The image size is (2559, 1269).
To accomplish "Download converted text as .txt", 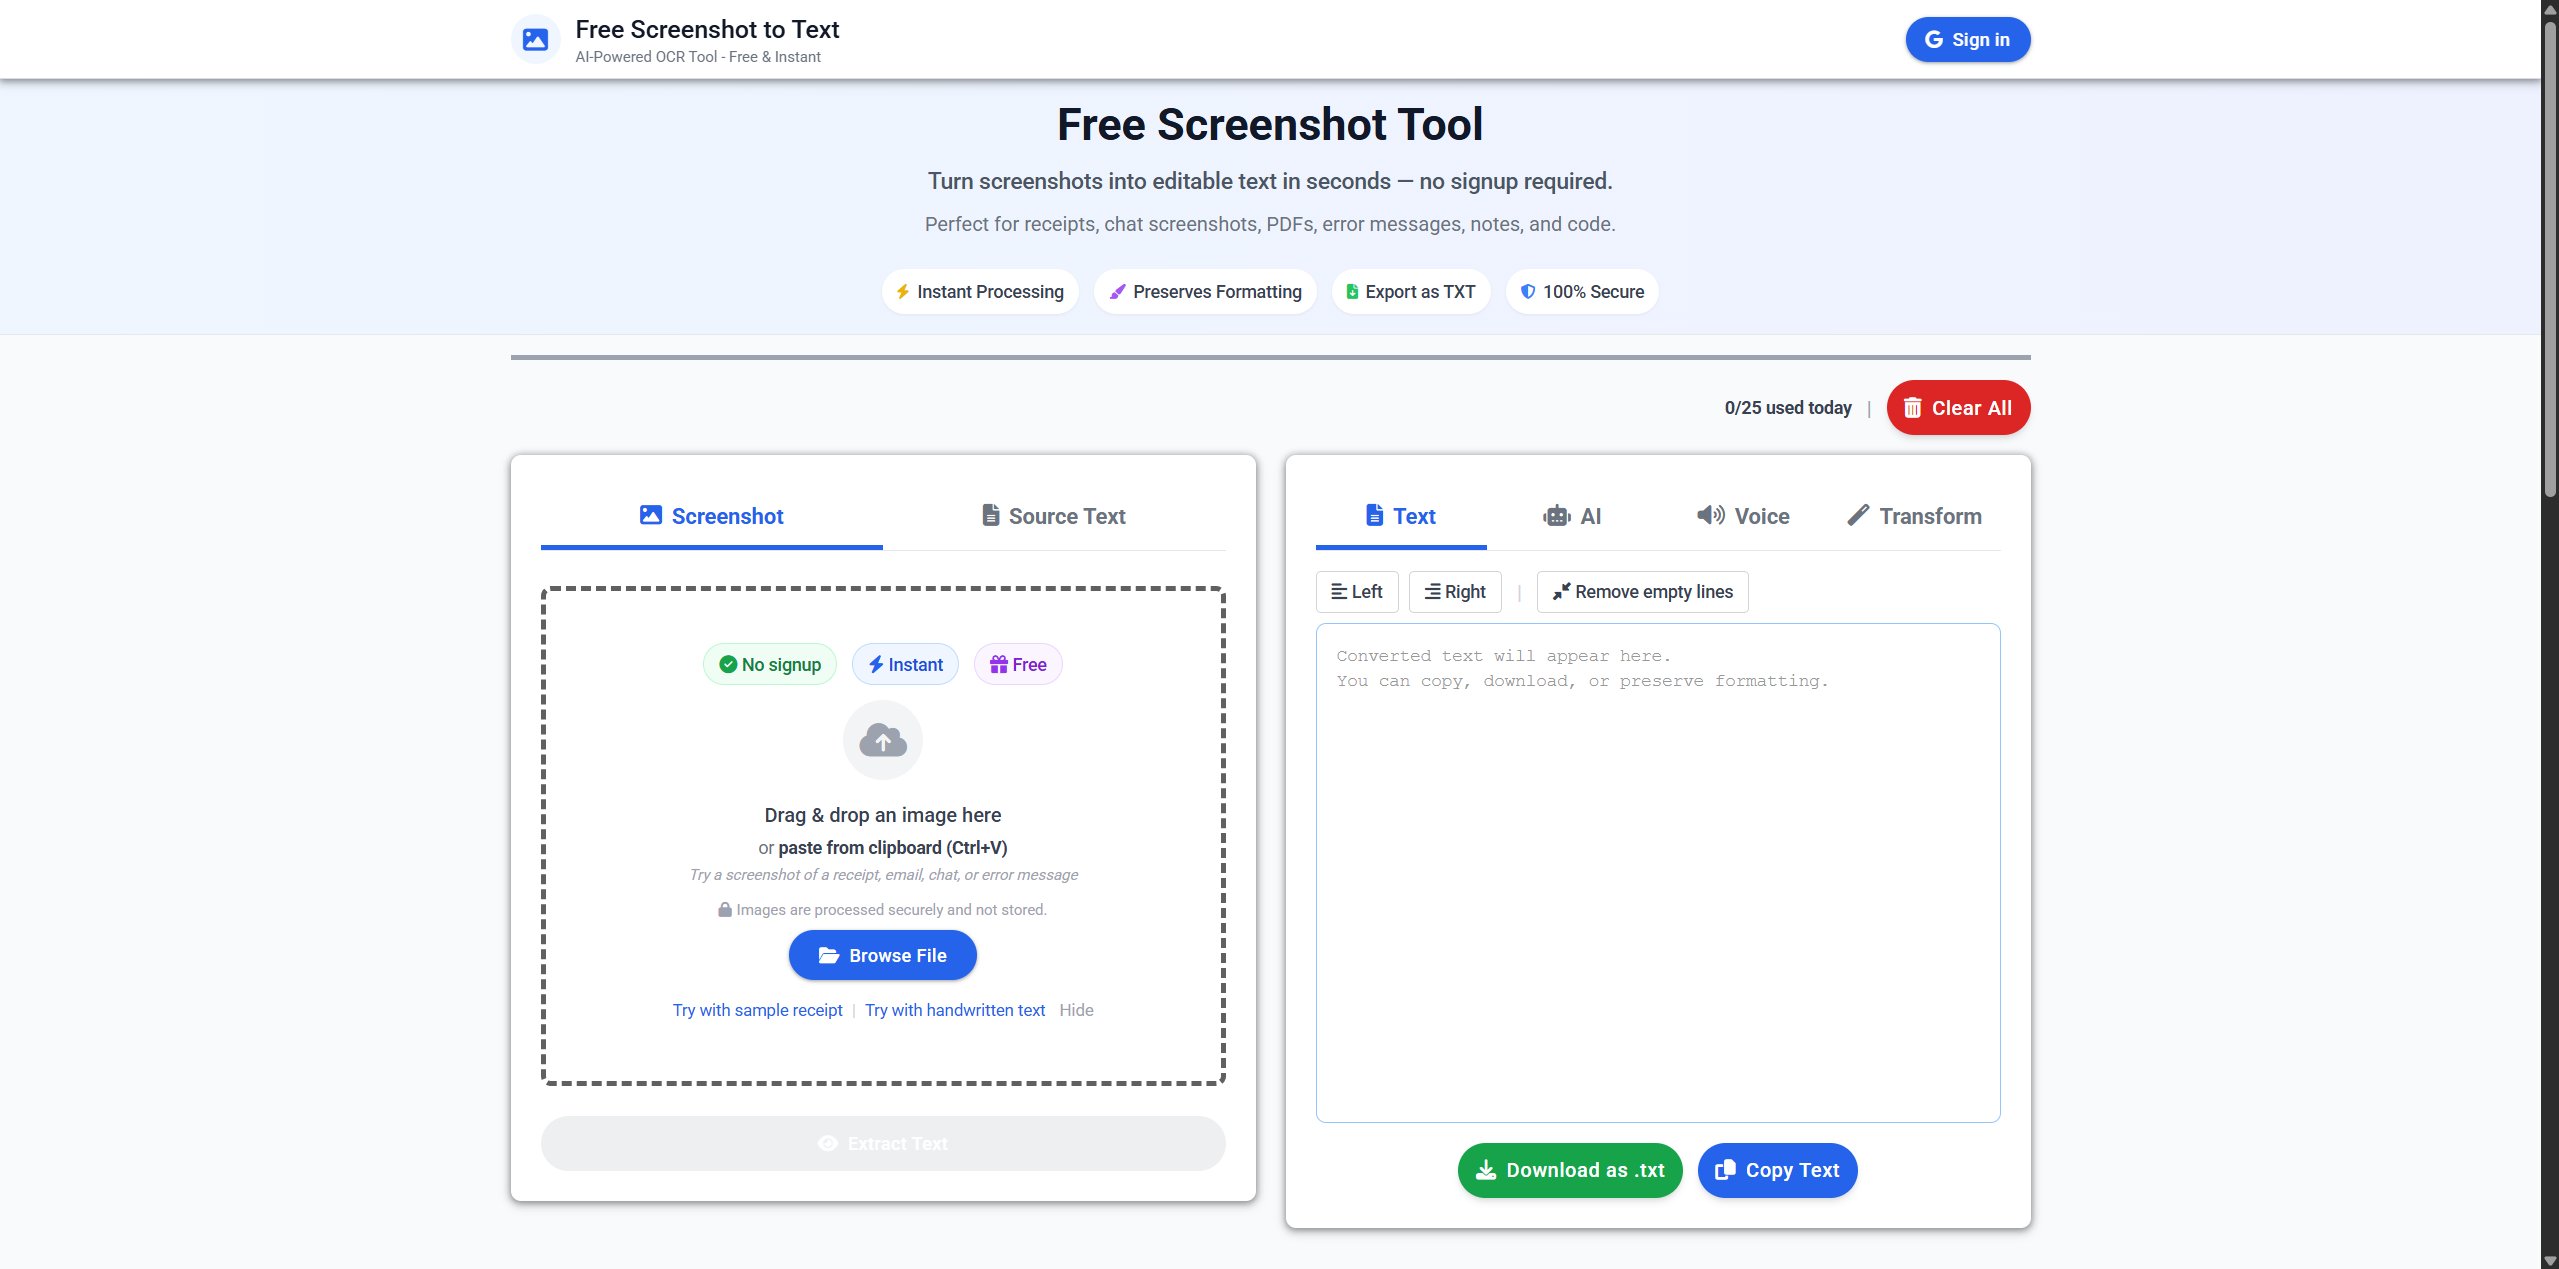I will pos(1568,1169).
